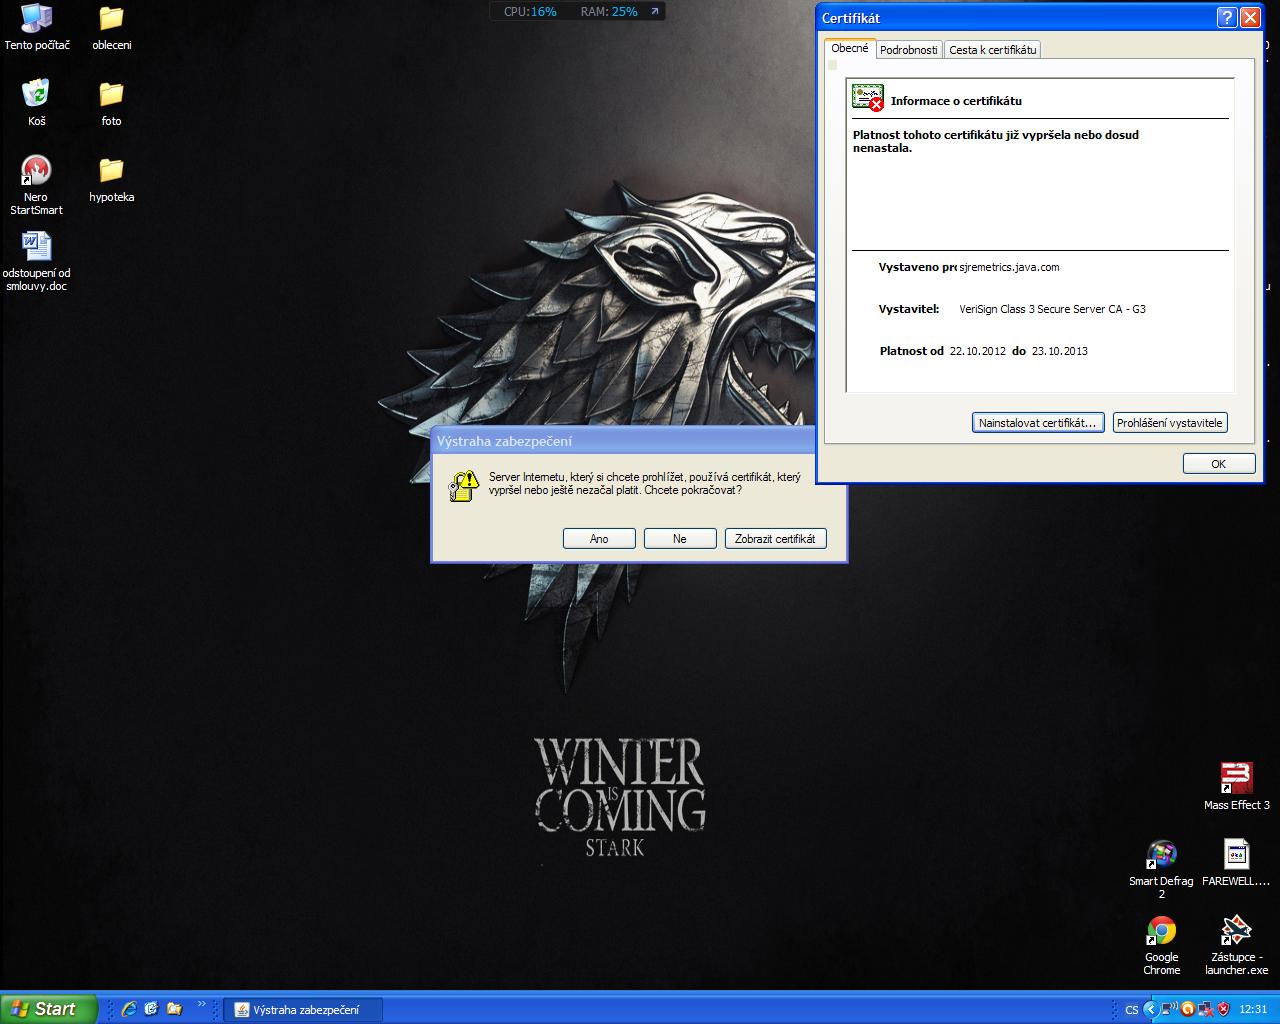Click the wireless network tray icon

pos(1168,1009)
